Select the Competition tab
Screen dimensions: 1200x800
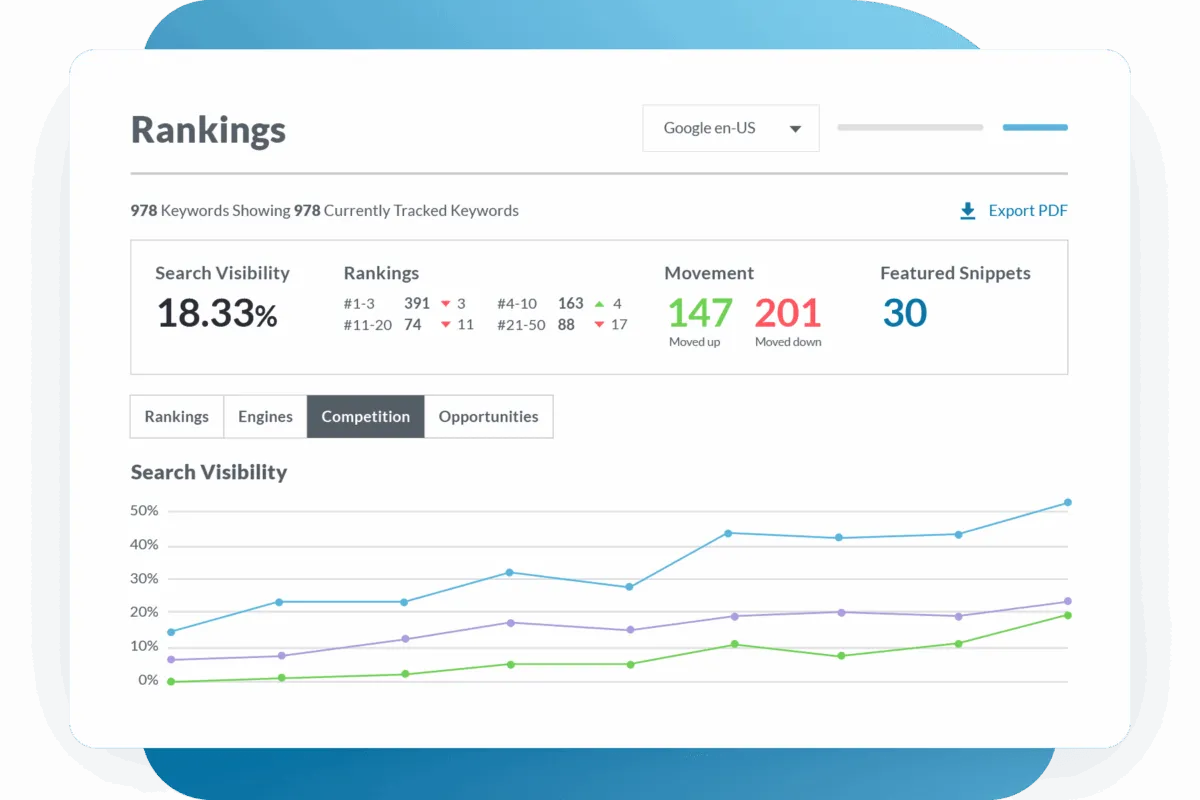click(x=365, y=417)
